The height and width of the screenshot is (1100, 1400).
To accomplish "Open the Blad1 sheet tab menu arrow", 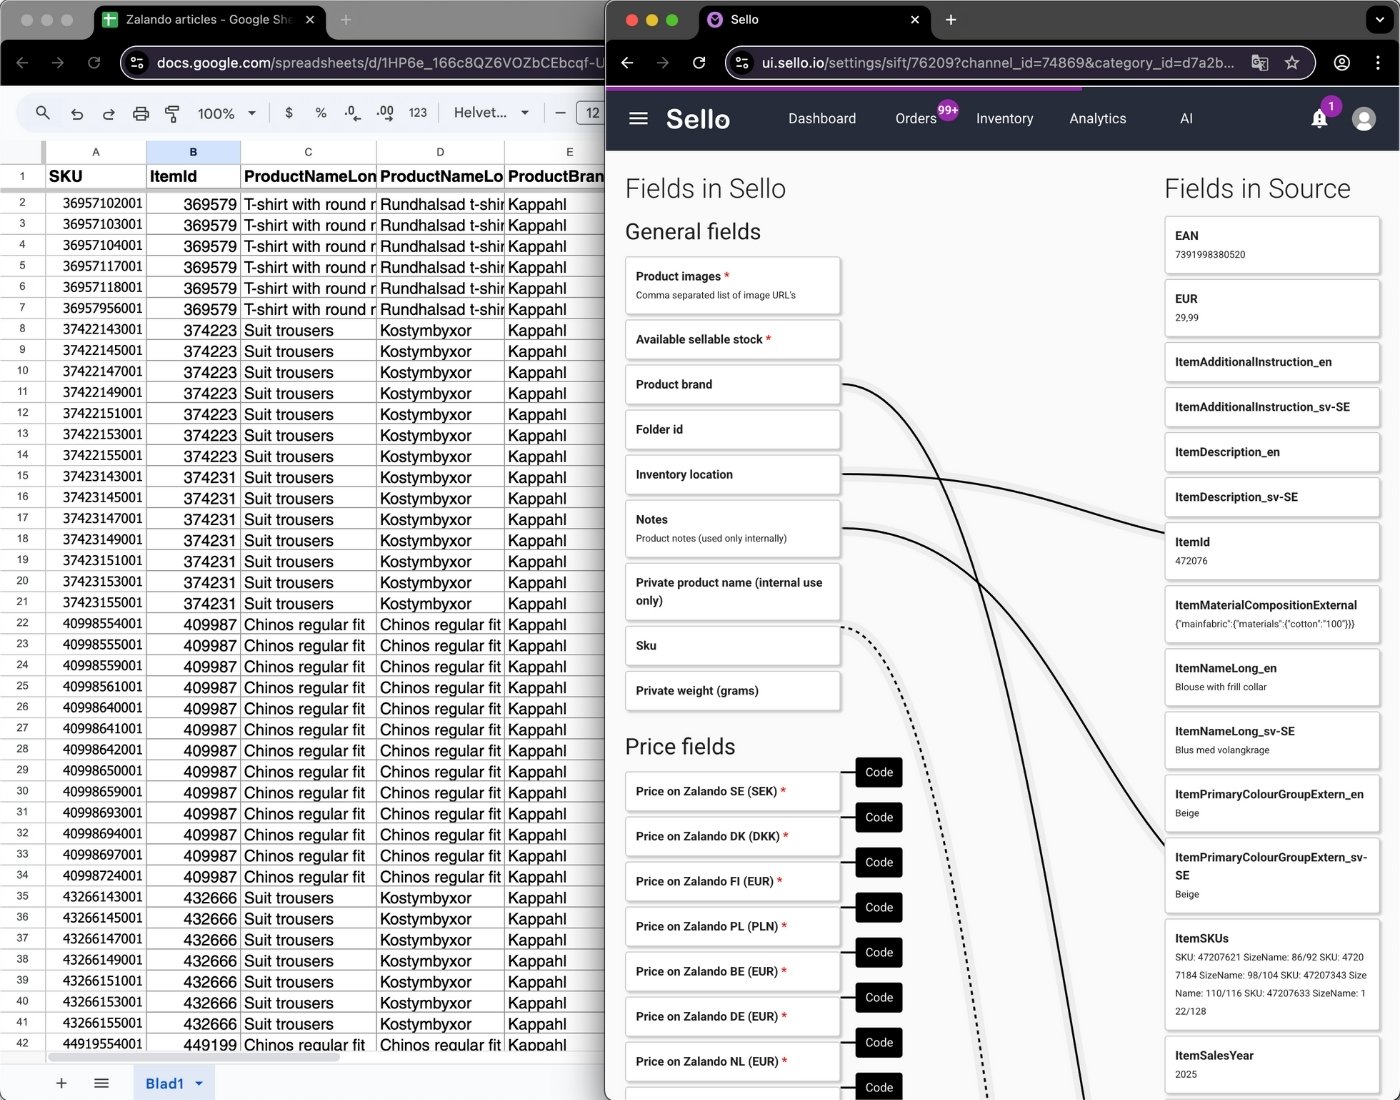I will click(197, 1083).
